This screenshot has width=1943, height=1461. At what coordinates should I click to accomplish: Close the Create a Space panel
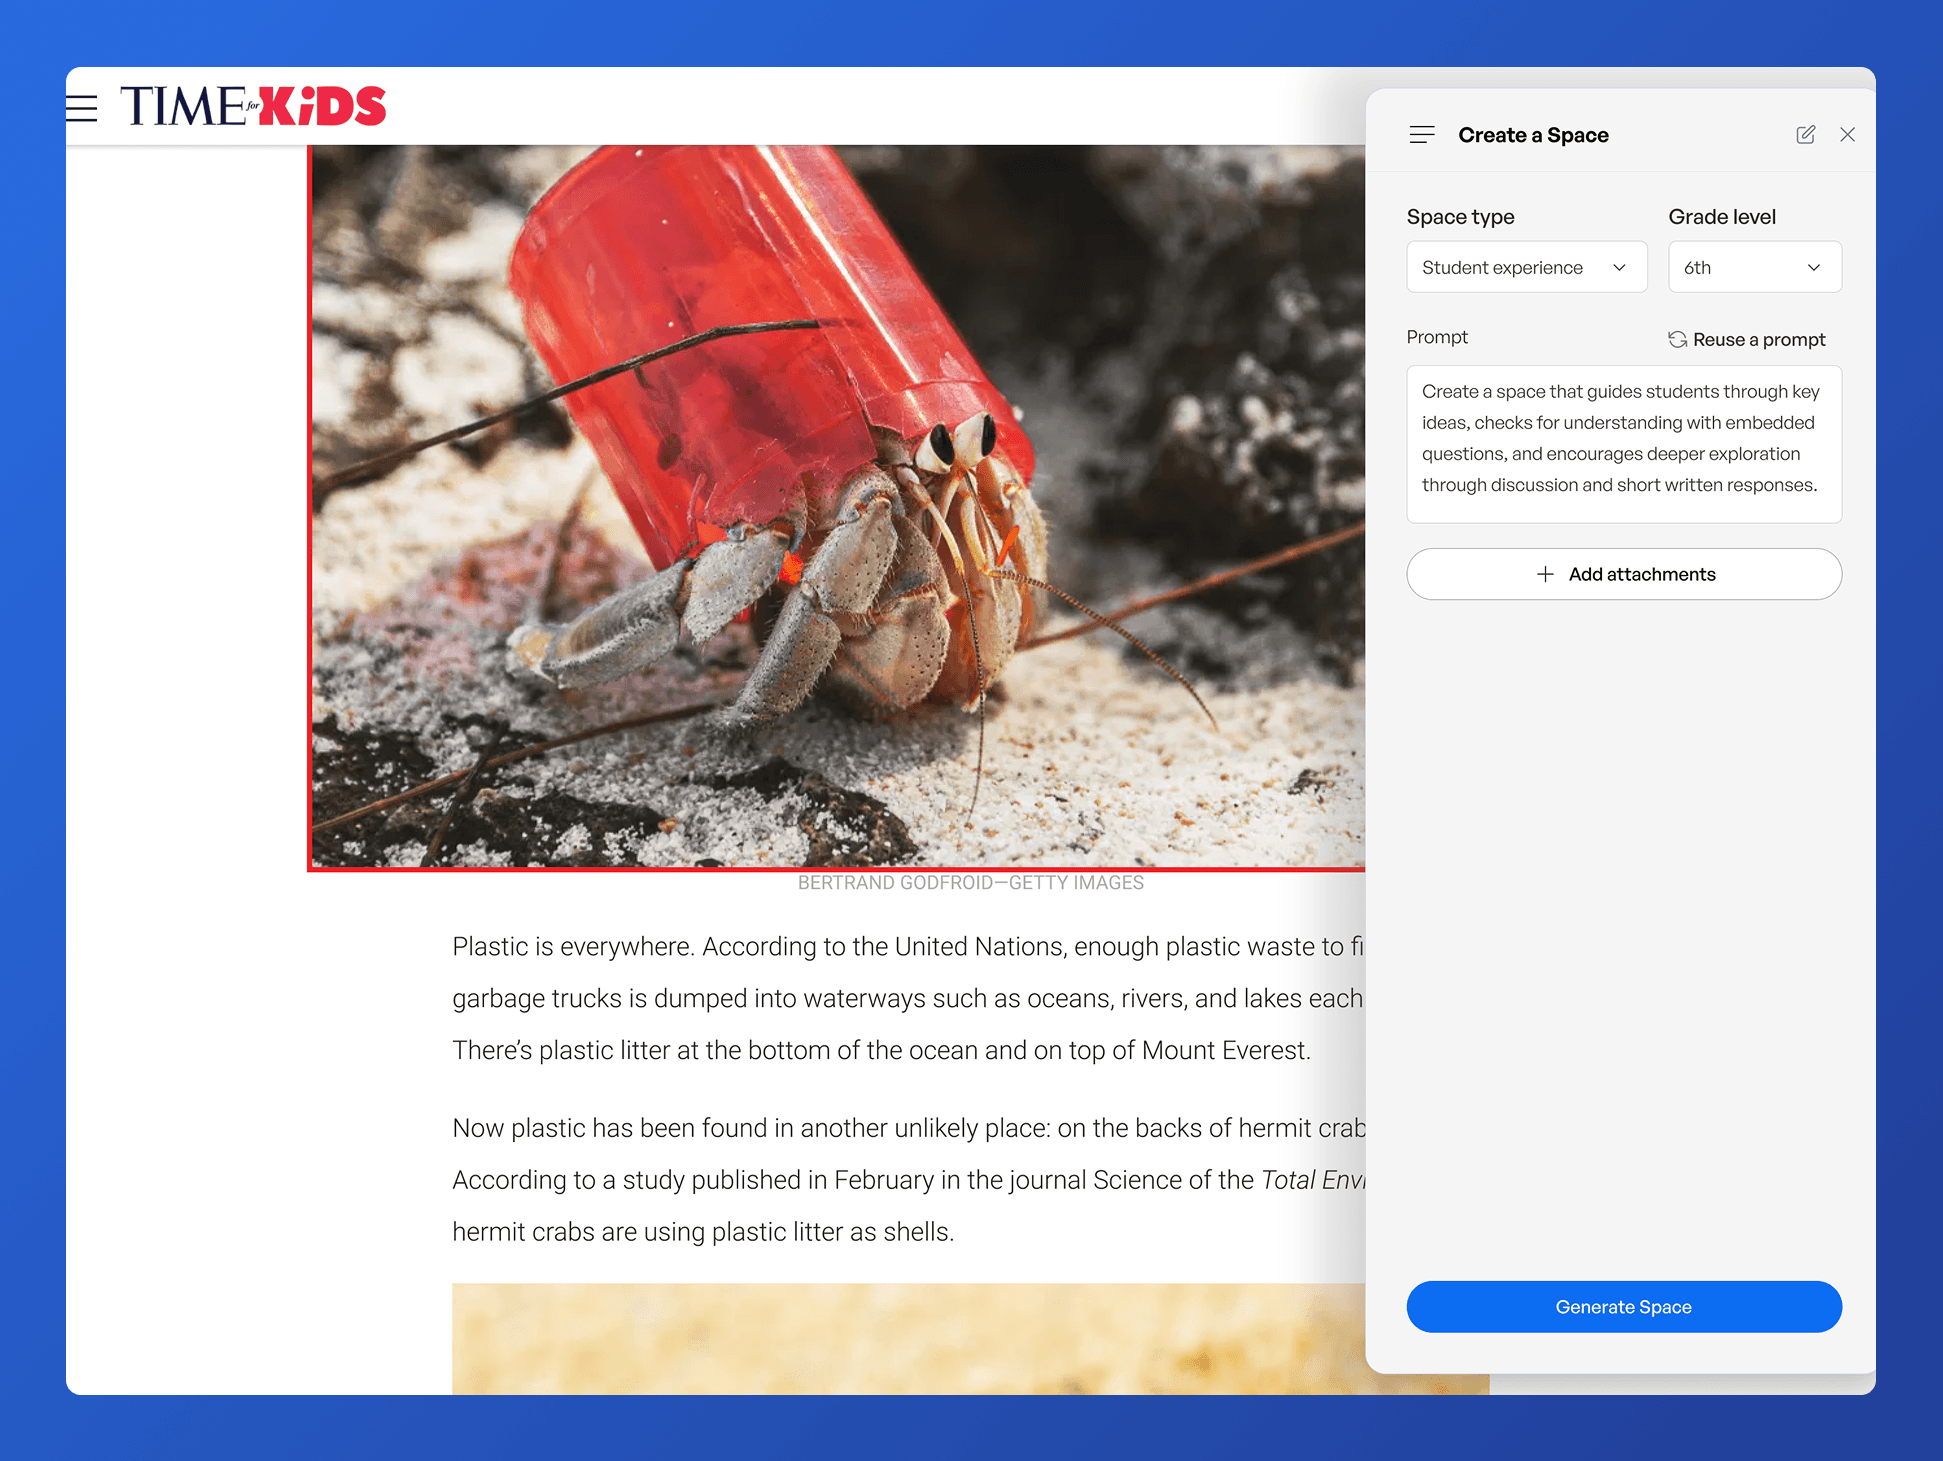click(x=1847, y=135)
